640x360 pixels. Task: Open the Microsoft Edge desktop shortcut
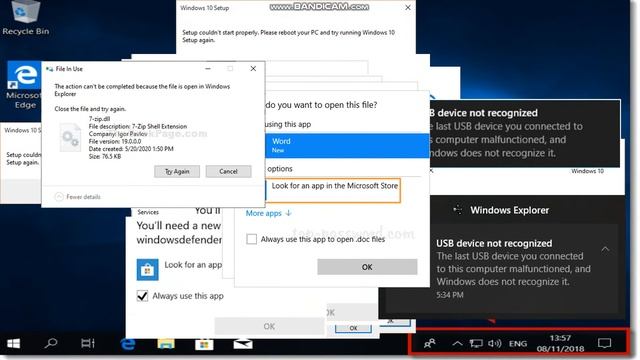[x=24, y=85]
